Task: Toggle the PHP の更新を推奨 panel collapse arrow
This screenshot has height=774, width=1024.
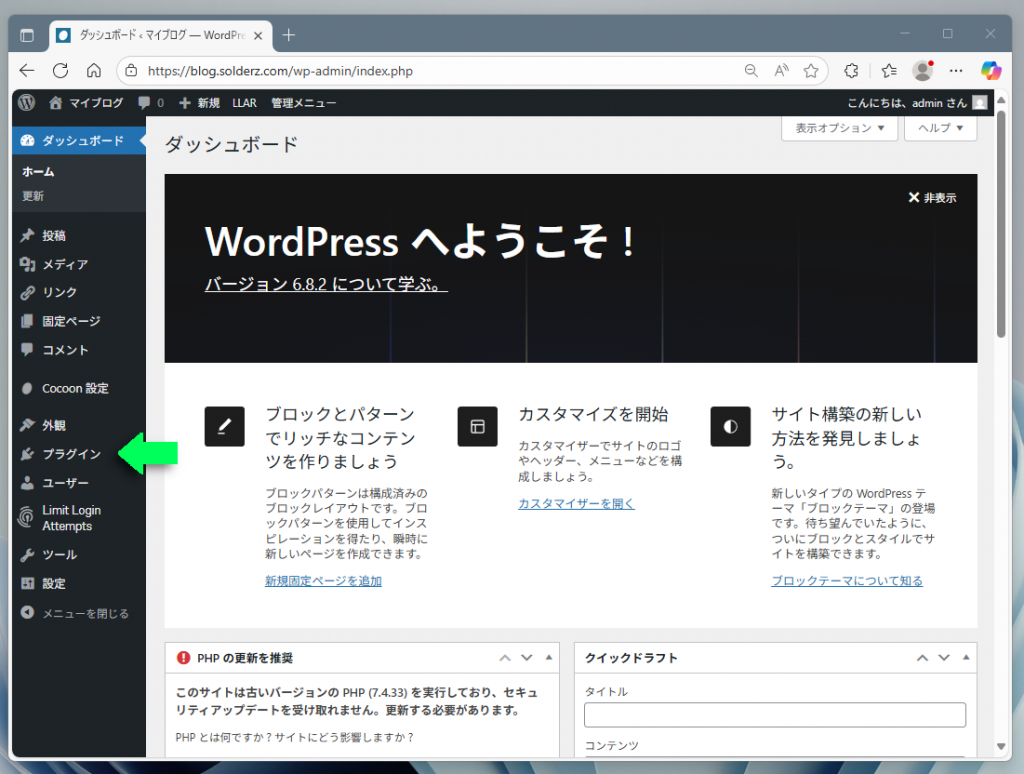Action: pos(548,658)
